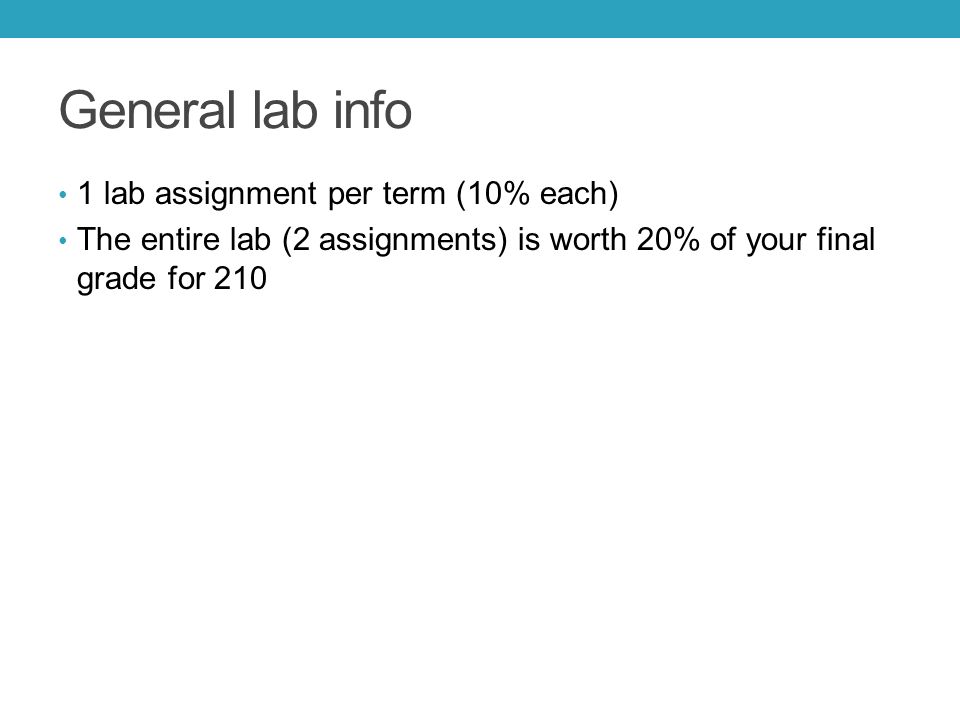
Task: Click the course number '210'
Action: coord(241,279)
